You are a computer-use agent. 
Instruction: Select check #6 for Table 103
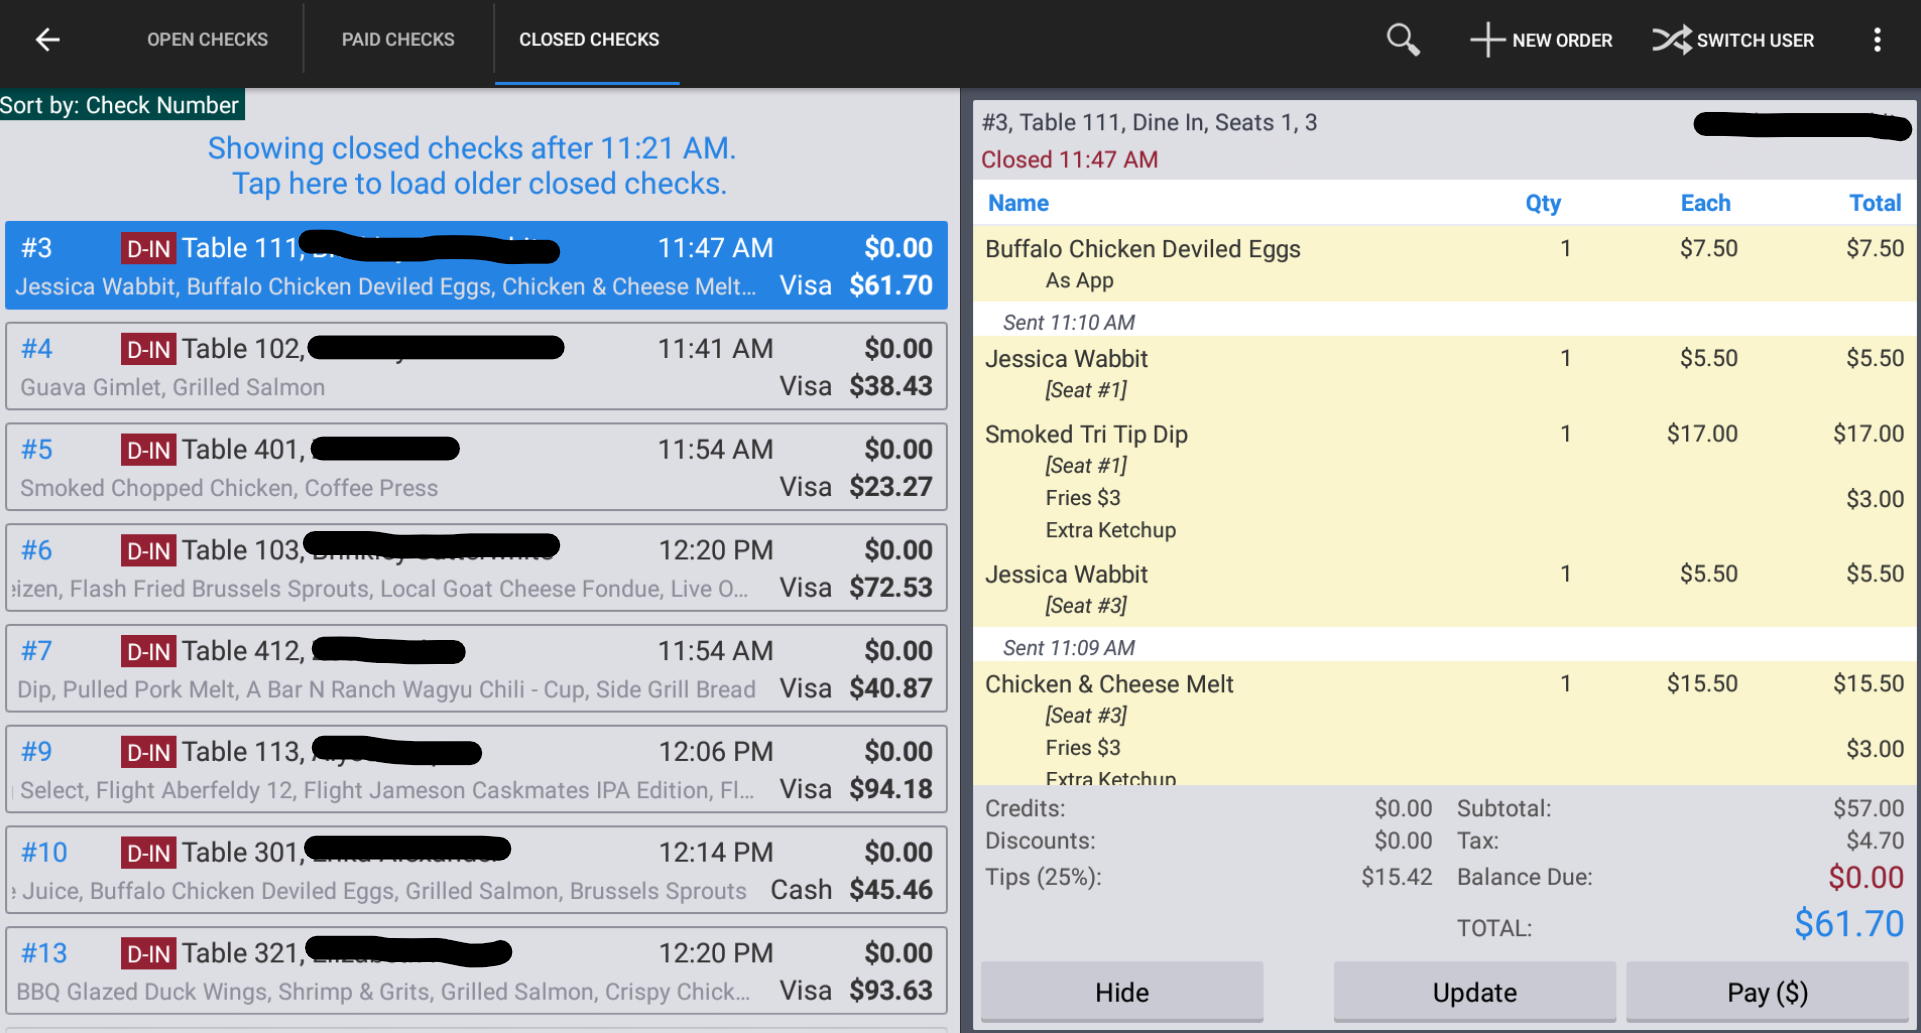coord(476,568)
